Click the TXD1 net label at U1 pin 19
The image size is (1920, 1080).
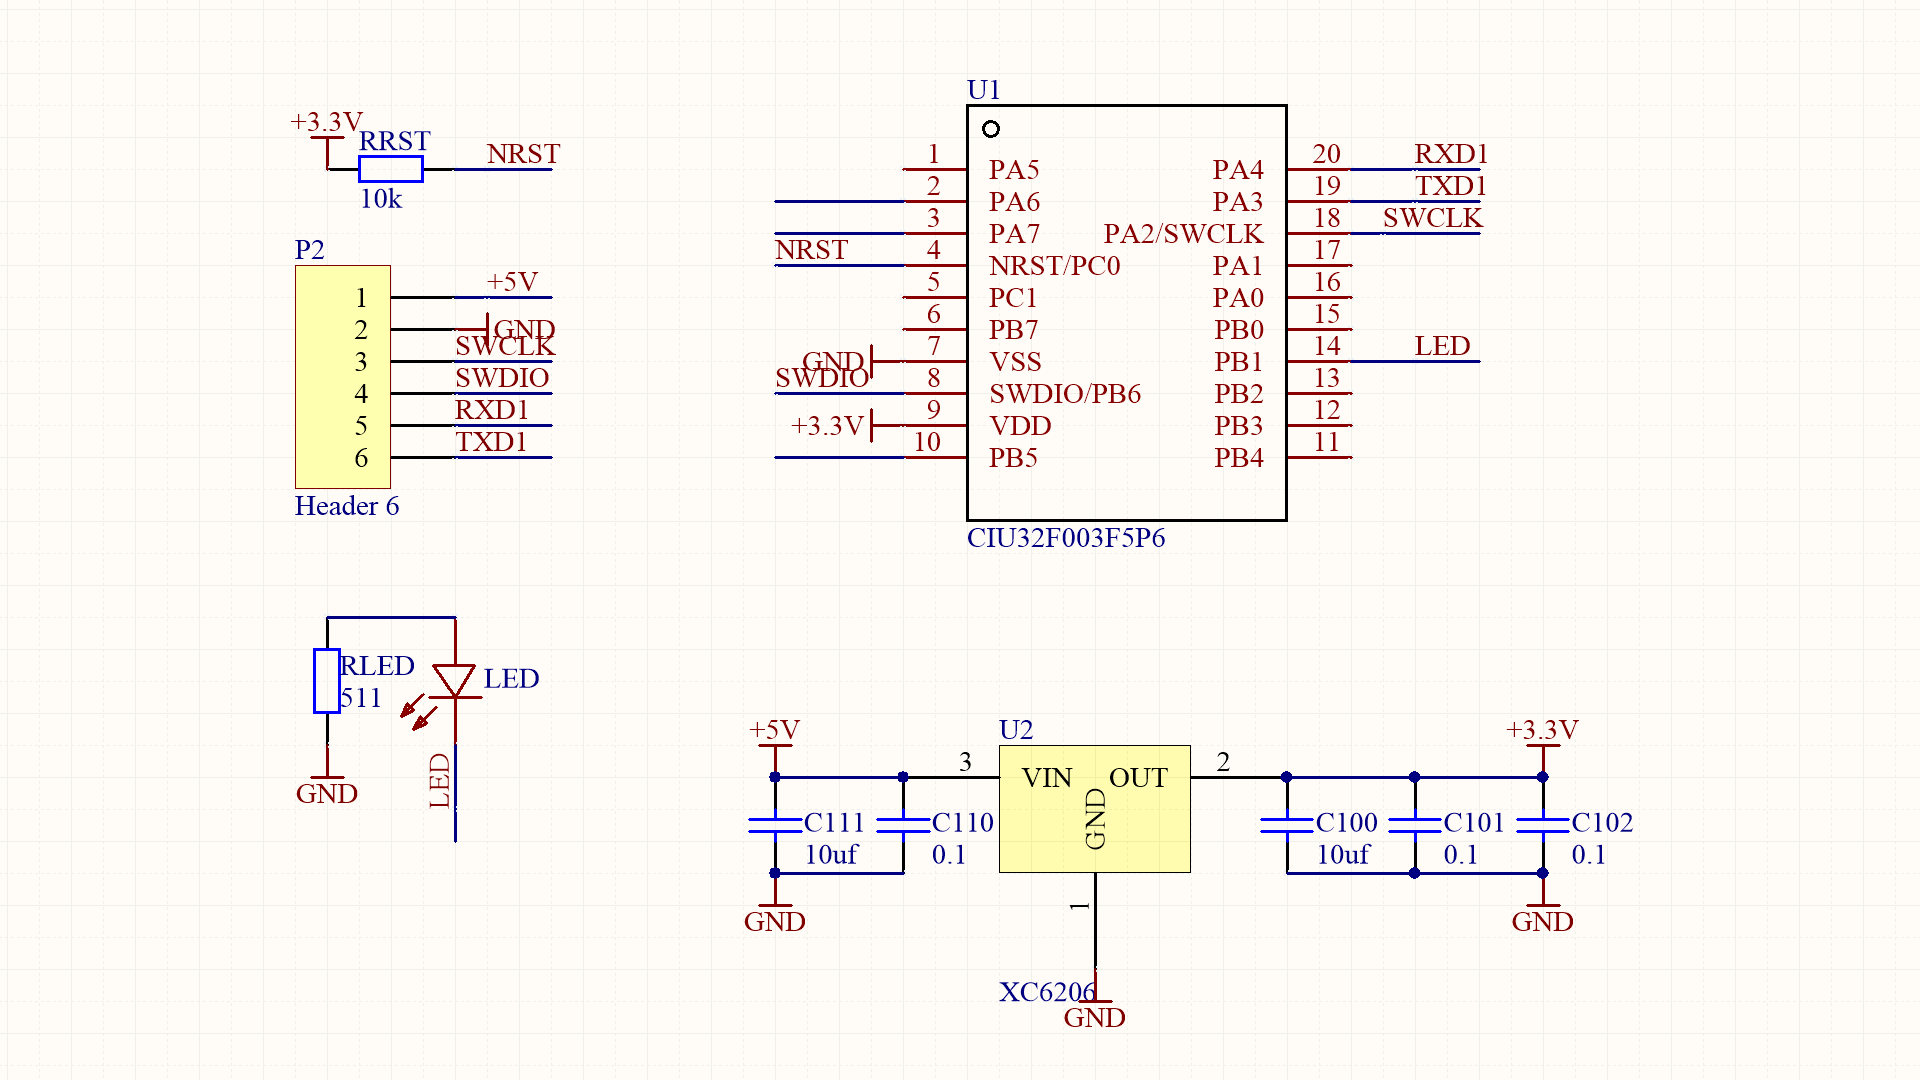1452,186
